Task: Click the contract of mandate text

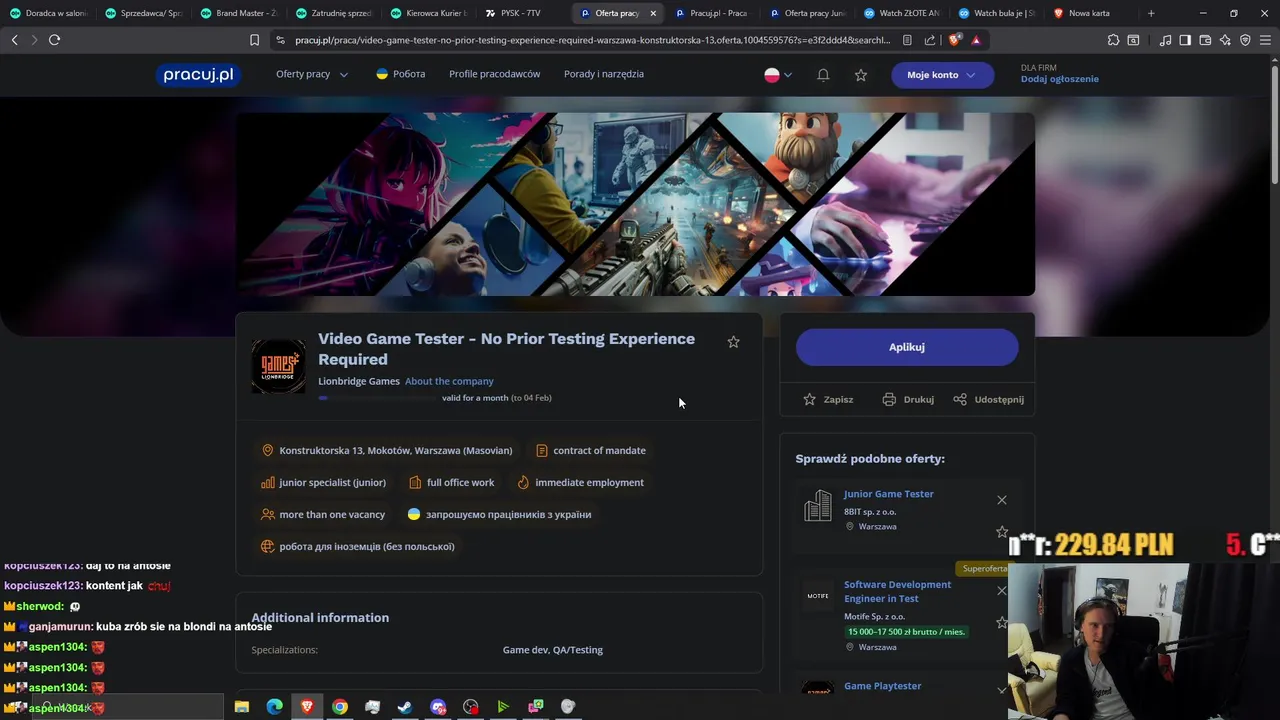Action: 600,450
